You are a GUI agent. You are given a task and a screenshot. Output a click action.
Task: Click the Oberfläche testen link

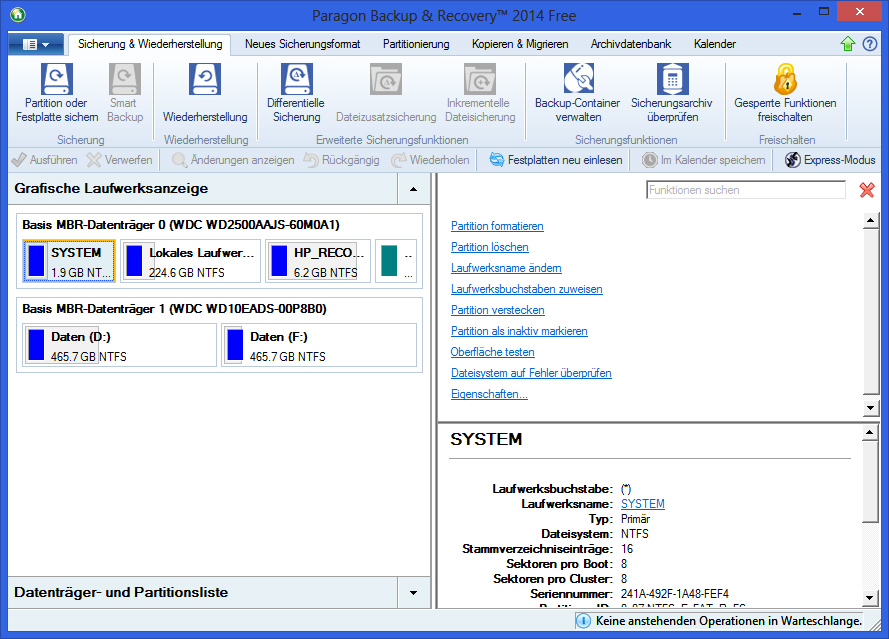click(x=493, y=352)
